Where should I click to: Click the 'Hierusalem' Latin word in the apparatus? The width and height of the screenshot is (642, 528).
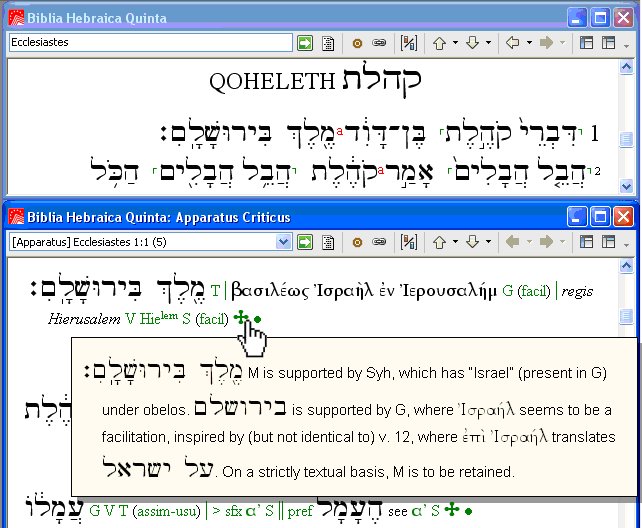tap(84, 319)
